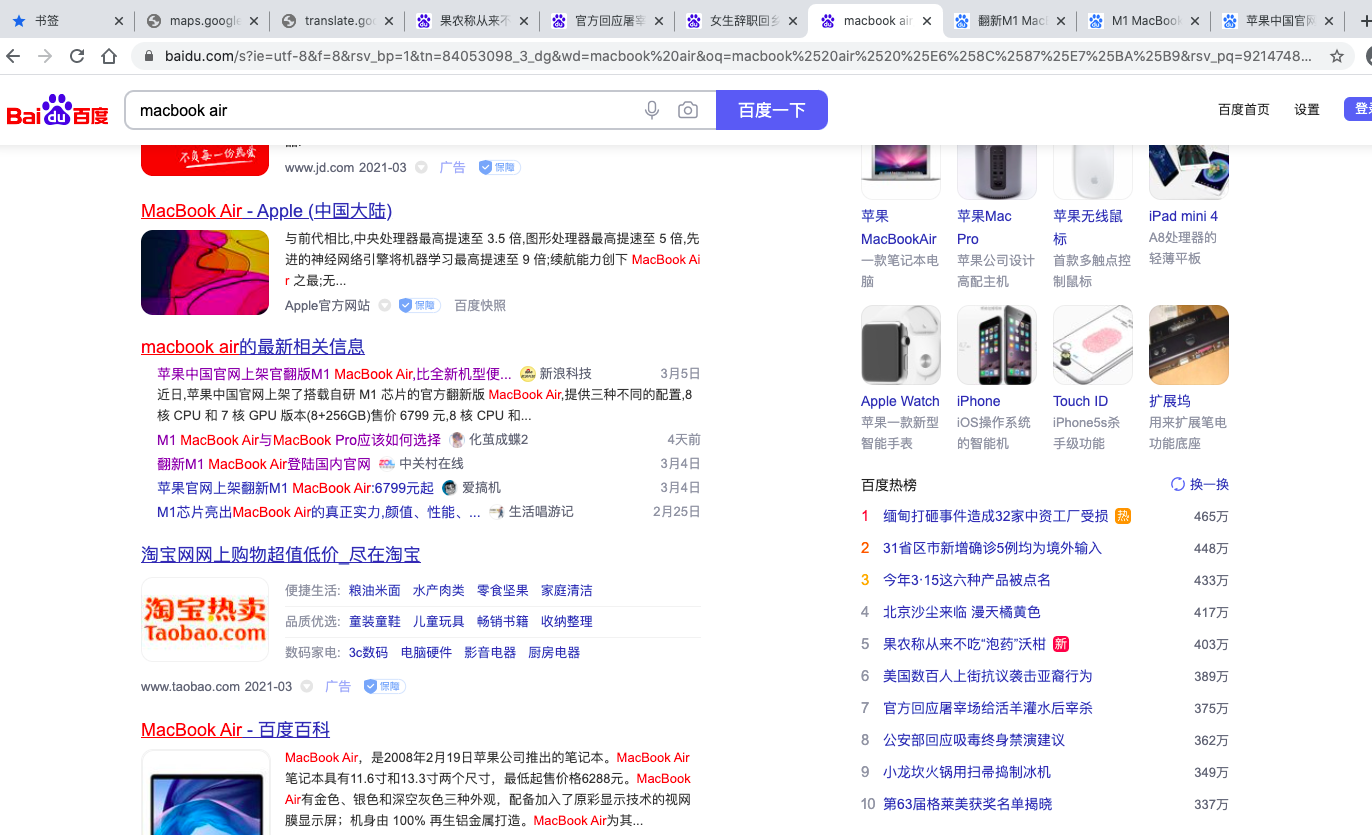The height and width of the screenshot is (835, 1372).
Task: Go to 百度首页 from the top right
Action: coord(1243,109)
